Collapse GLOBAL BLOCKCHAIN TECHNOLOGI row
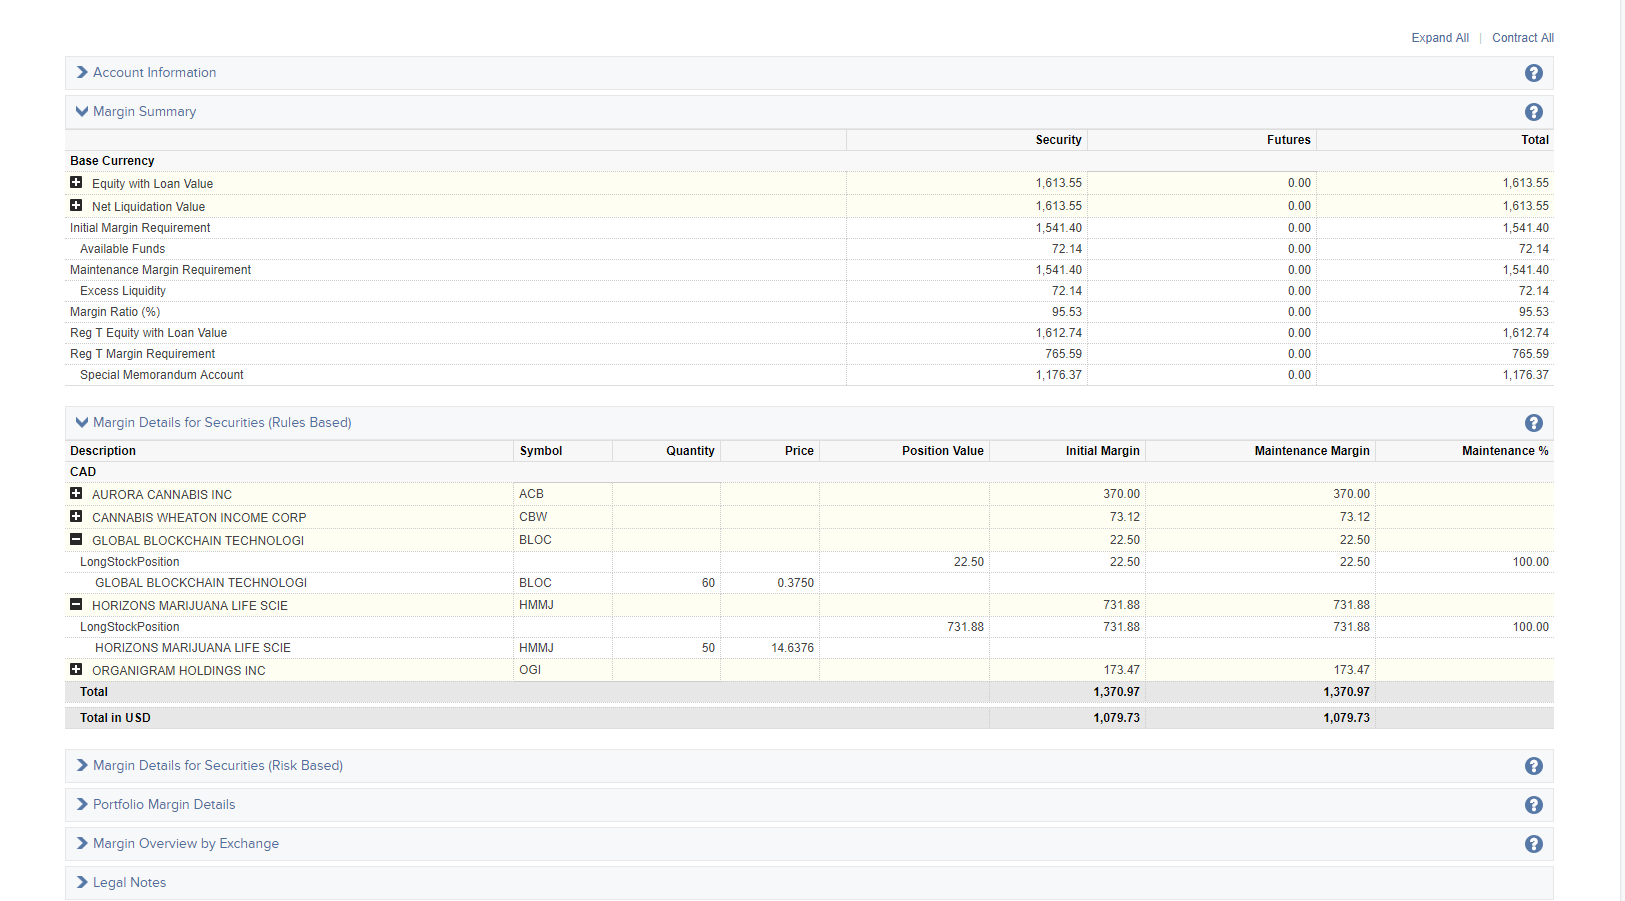1625x901 pixels. coord(76,539)
